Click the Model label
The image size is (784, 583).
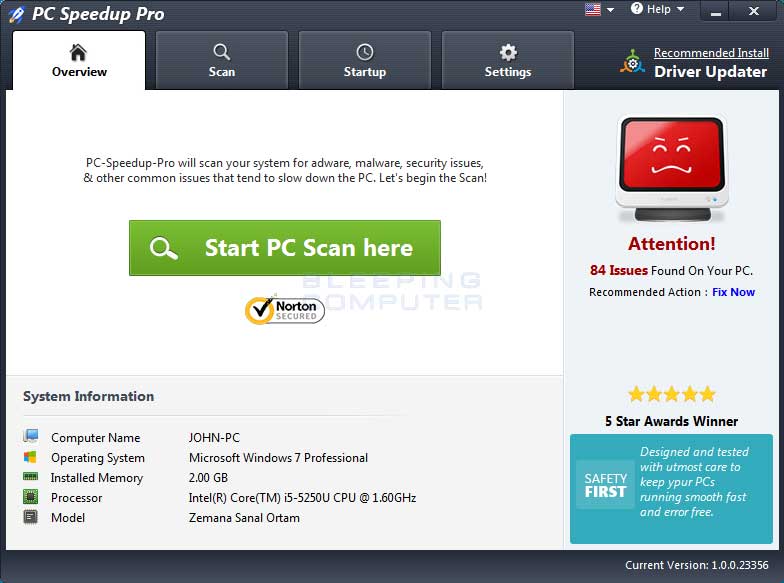68,518
